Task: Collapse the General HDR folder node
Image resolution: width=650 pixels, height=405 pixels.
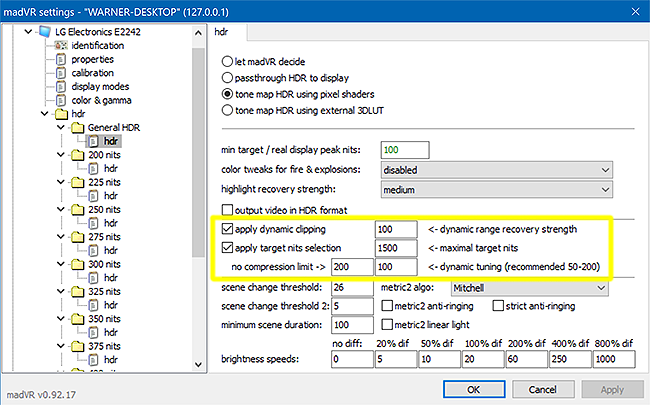Action: 61,127
